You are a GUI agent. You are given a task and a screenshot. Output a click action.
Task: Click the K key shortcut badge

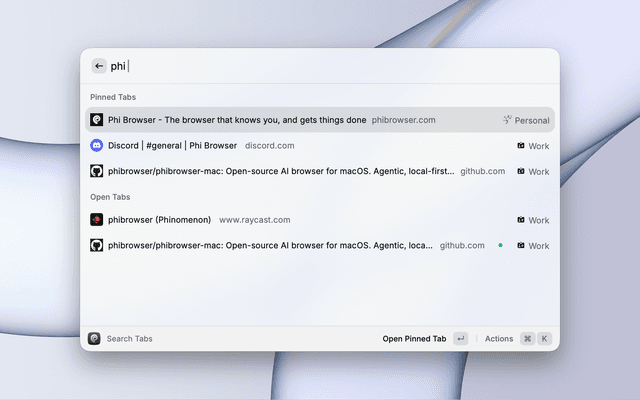[x=544, y=339]
